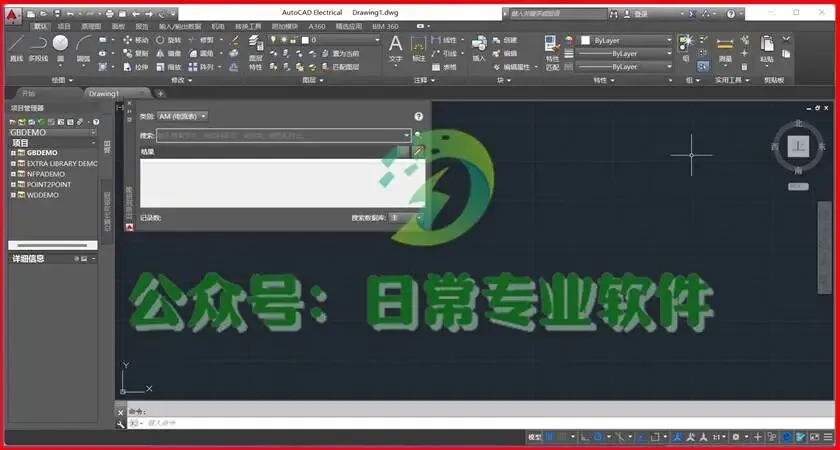Switch to the 原理图 (Schematic) ribbon tab
The width and height of the screenshot is (840, 450).
(91, 26)
